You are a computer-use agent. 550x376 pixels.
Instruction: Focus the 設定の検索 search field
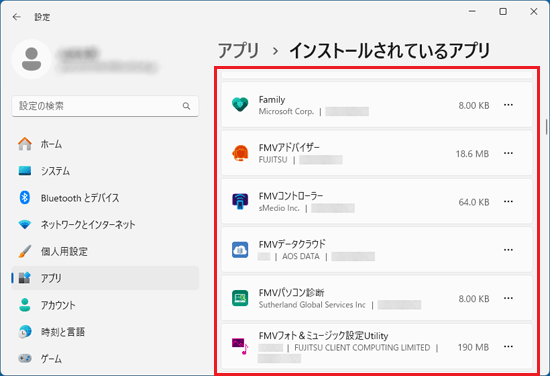point(105,106)
